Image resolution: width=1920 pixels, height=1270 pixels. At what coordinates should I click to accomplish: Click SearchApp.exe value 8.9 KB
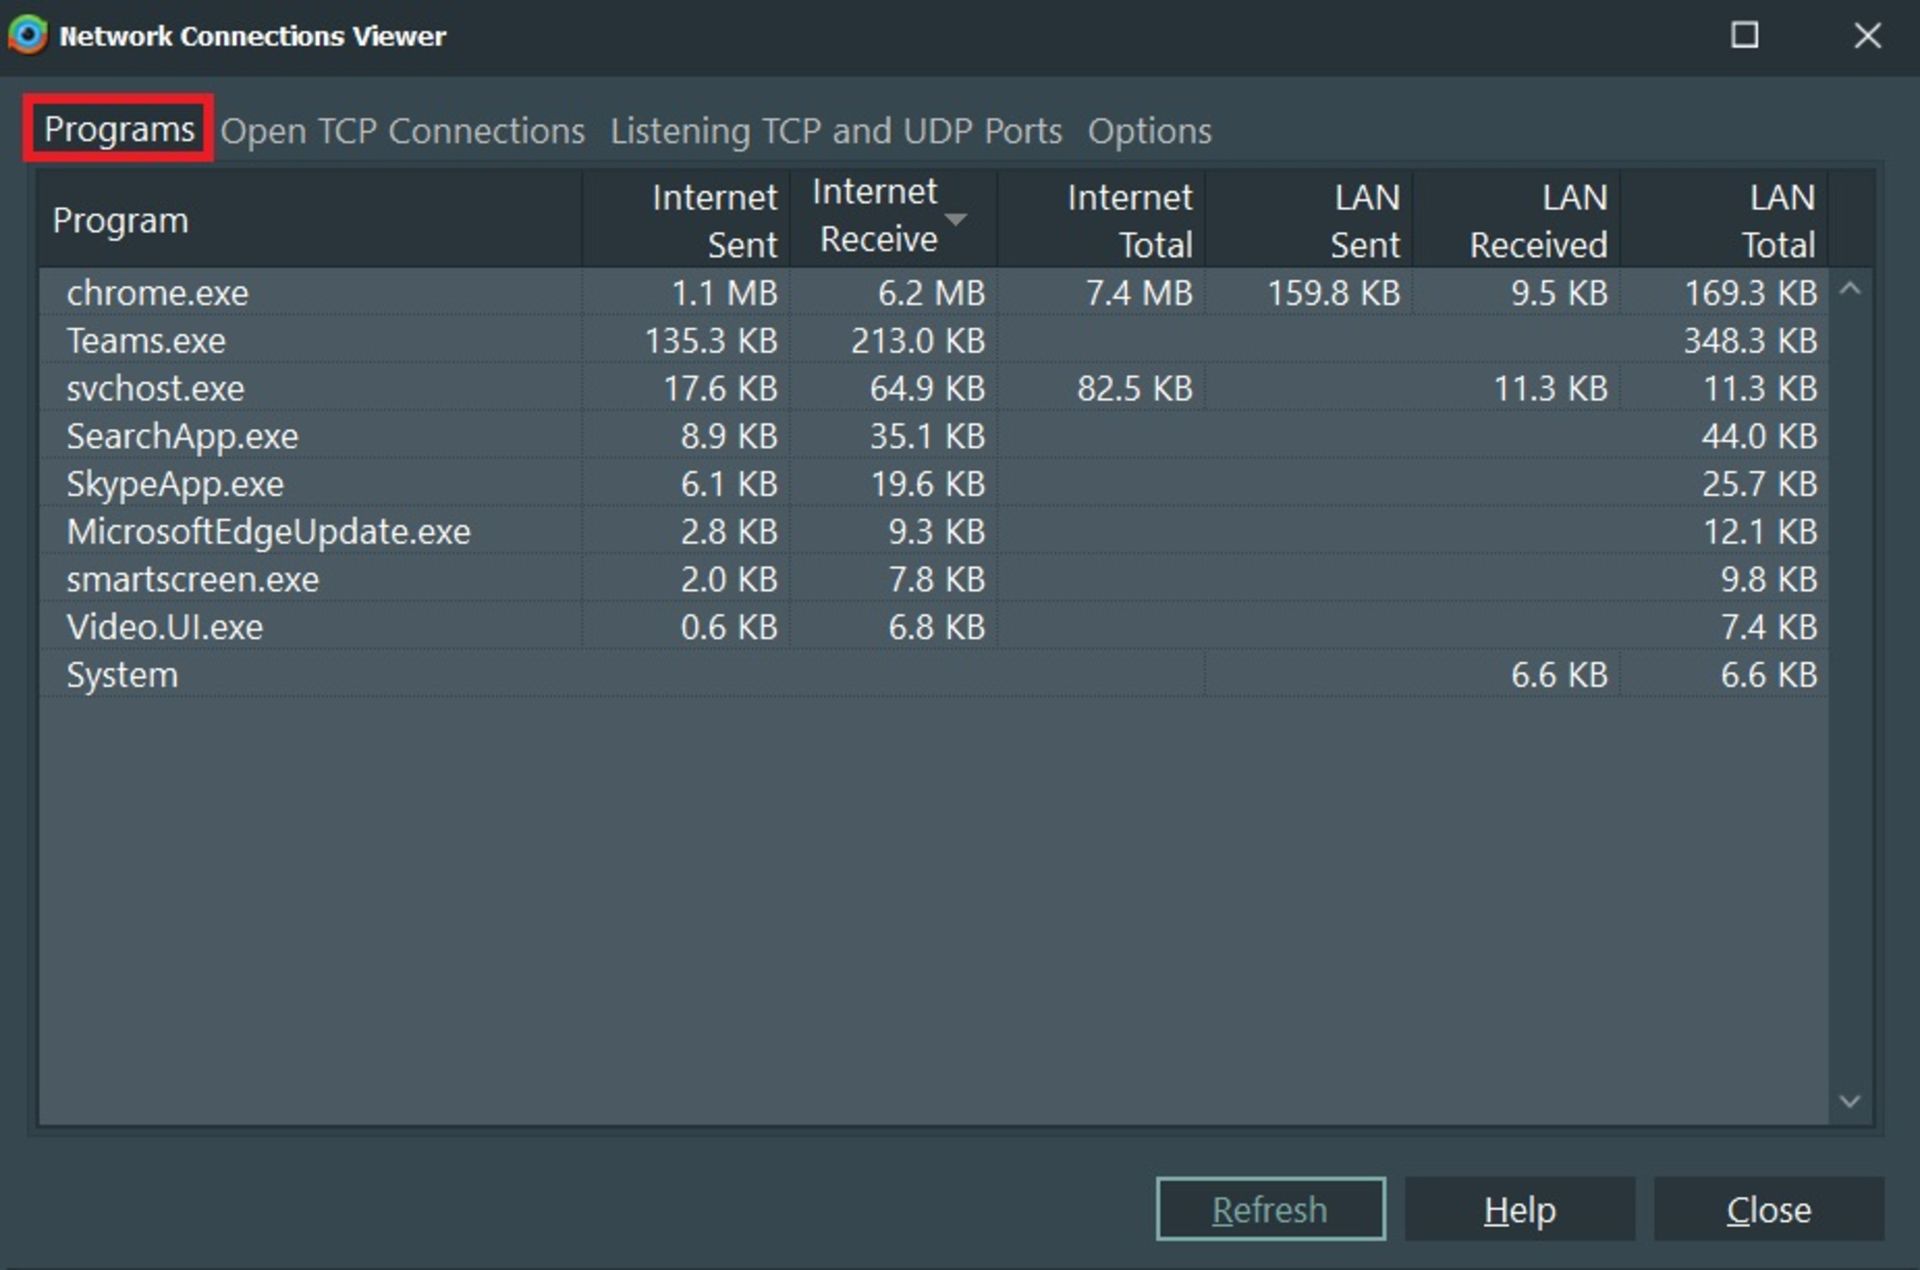729,436
